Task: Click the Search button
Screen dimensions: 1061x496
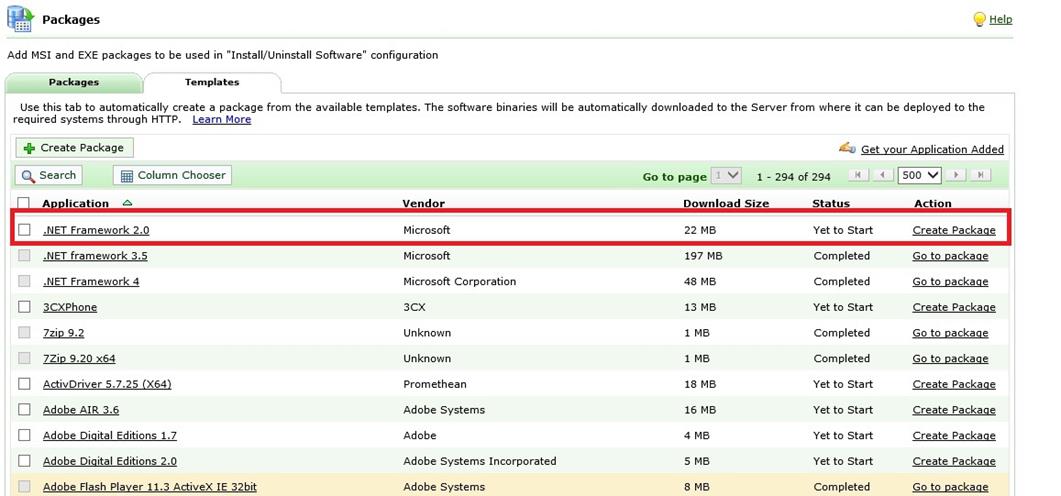Action: pos(48,175)
